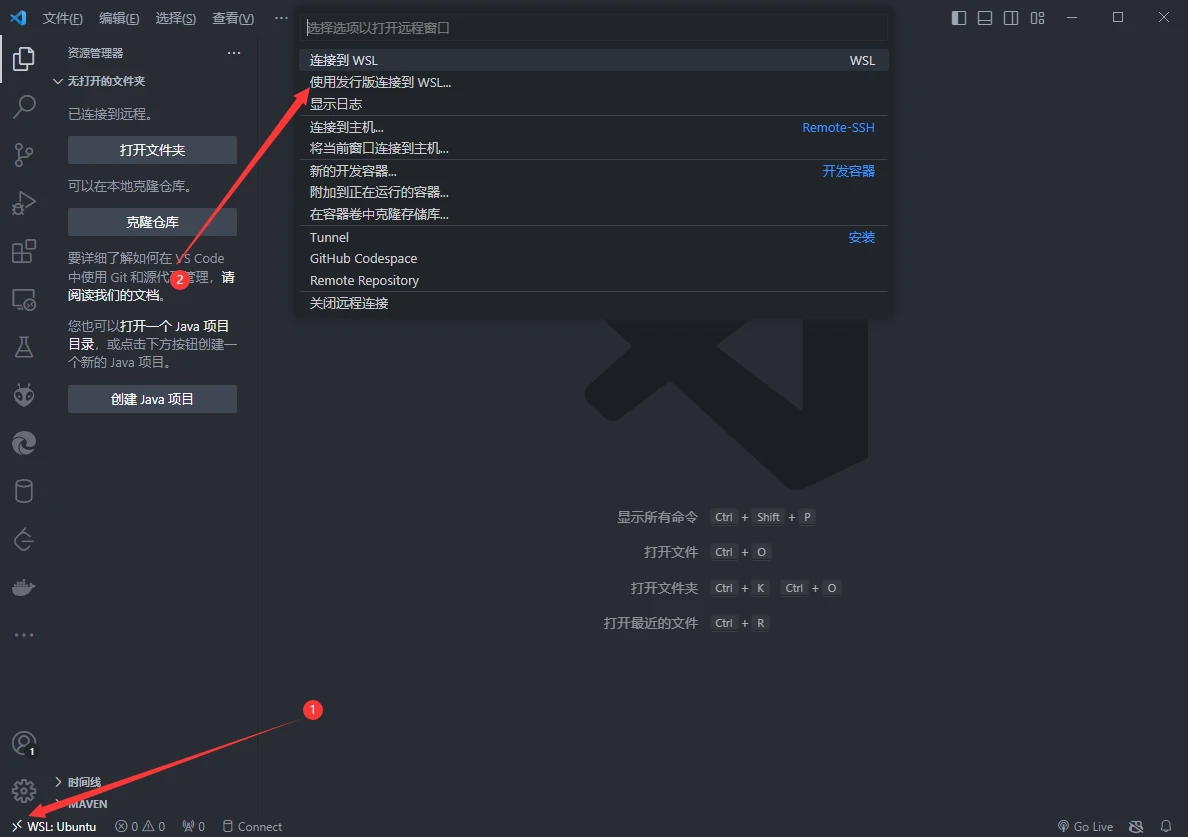The width and height of the screenshot is (1188, 837).
Task: Open the Manage gear icon
Action: [x=24, y=791]
